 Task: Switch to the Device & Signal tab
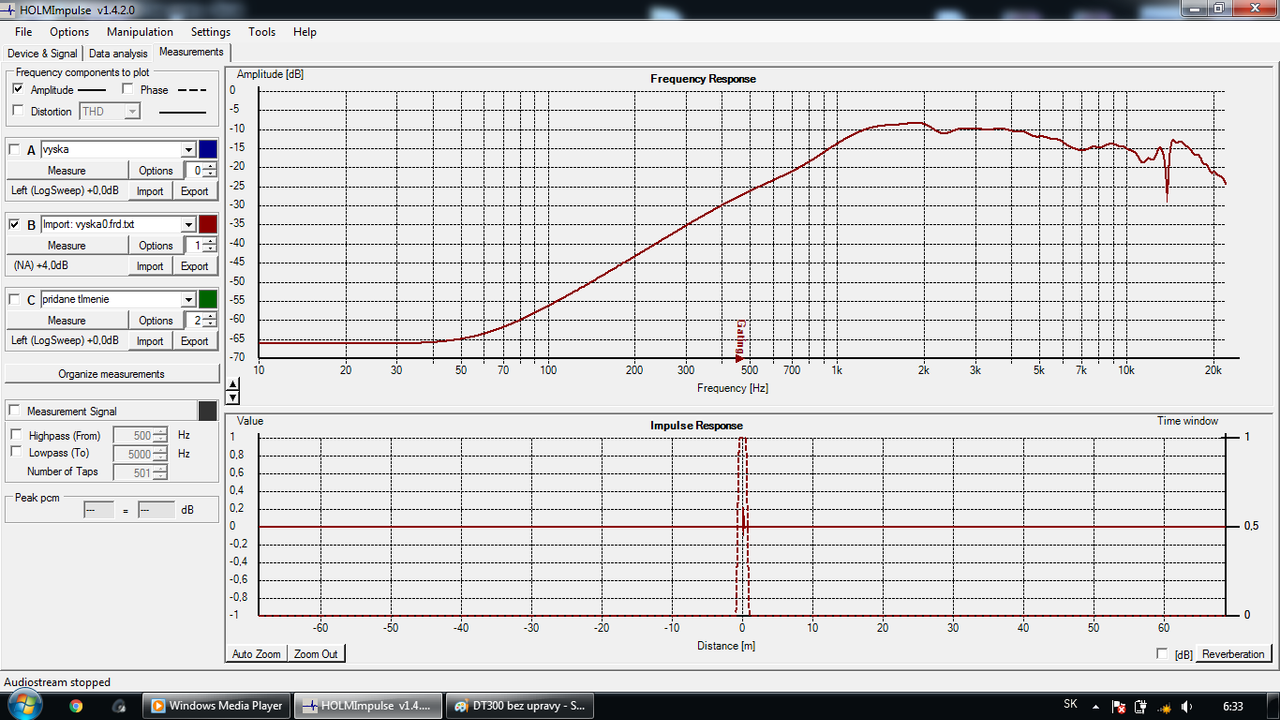[42, 53]
